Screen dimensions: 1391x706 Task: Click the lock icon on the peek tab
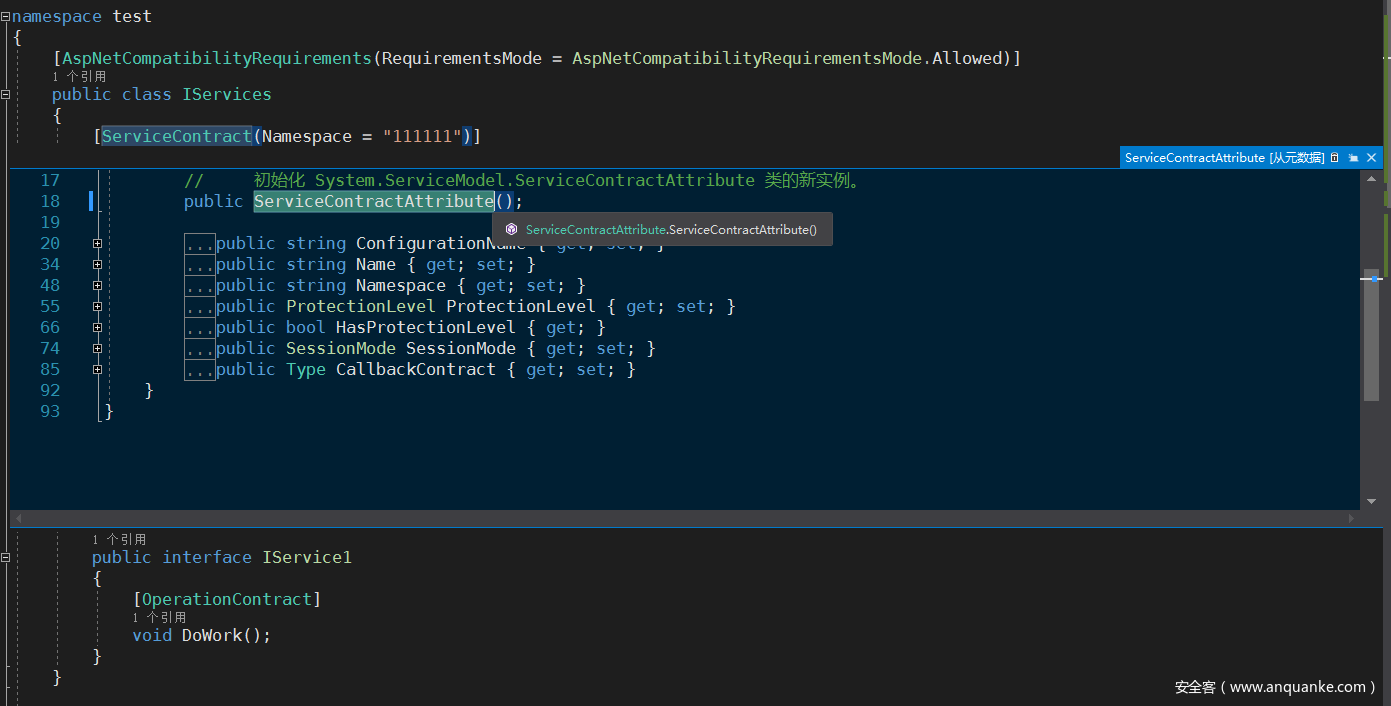pos(1334,158)
